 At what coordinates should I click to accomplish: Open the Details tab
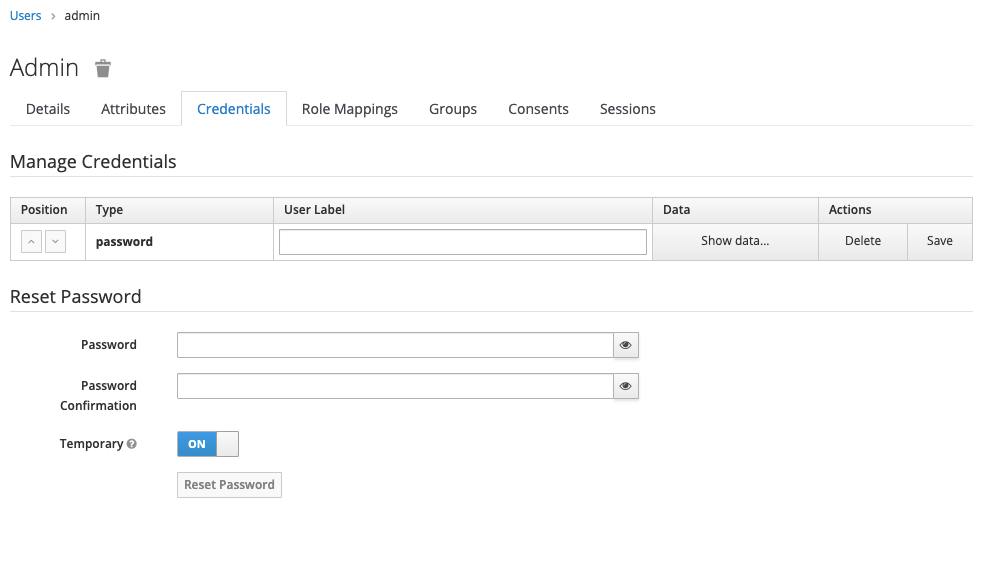[48, 109]
